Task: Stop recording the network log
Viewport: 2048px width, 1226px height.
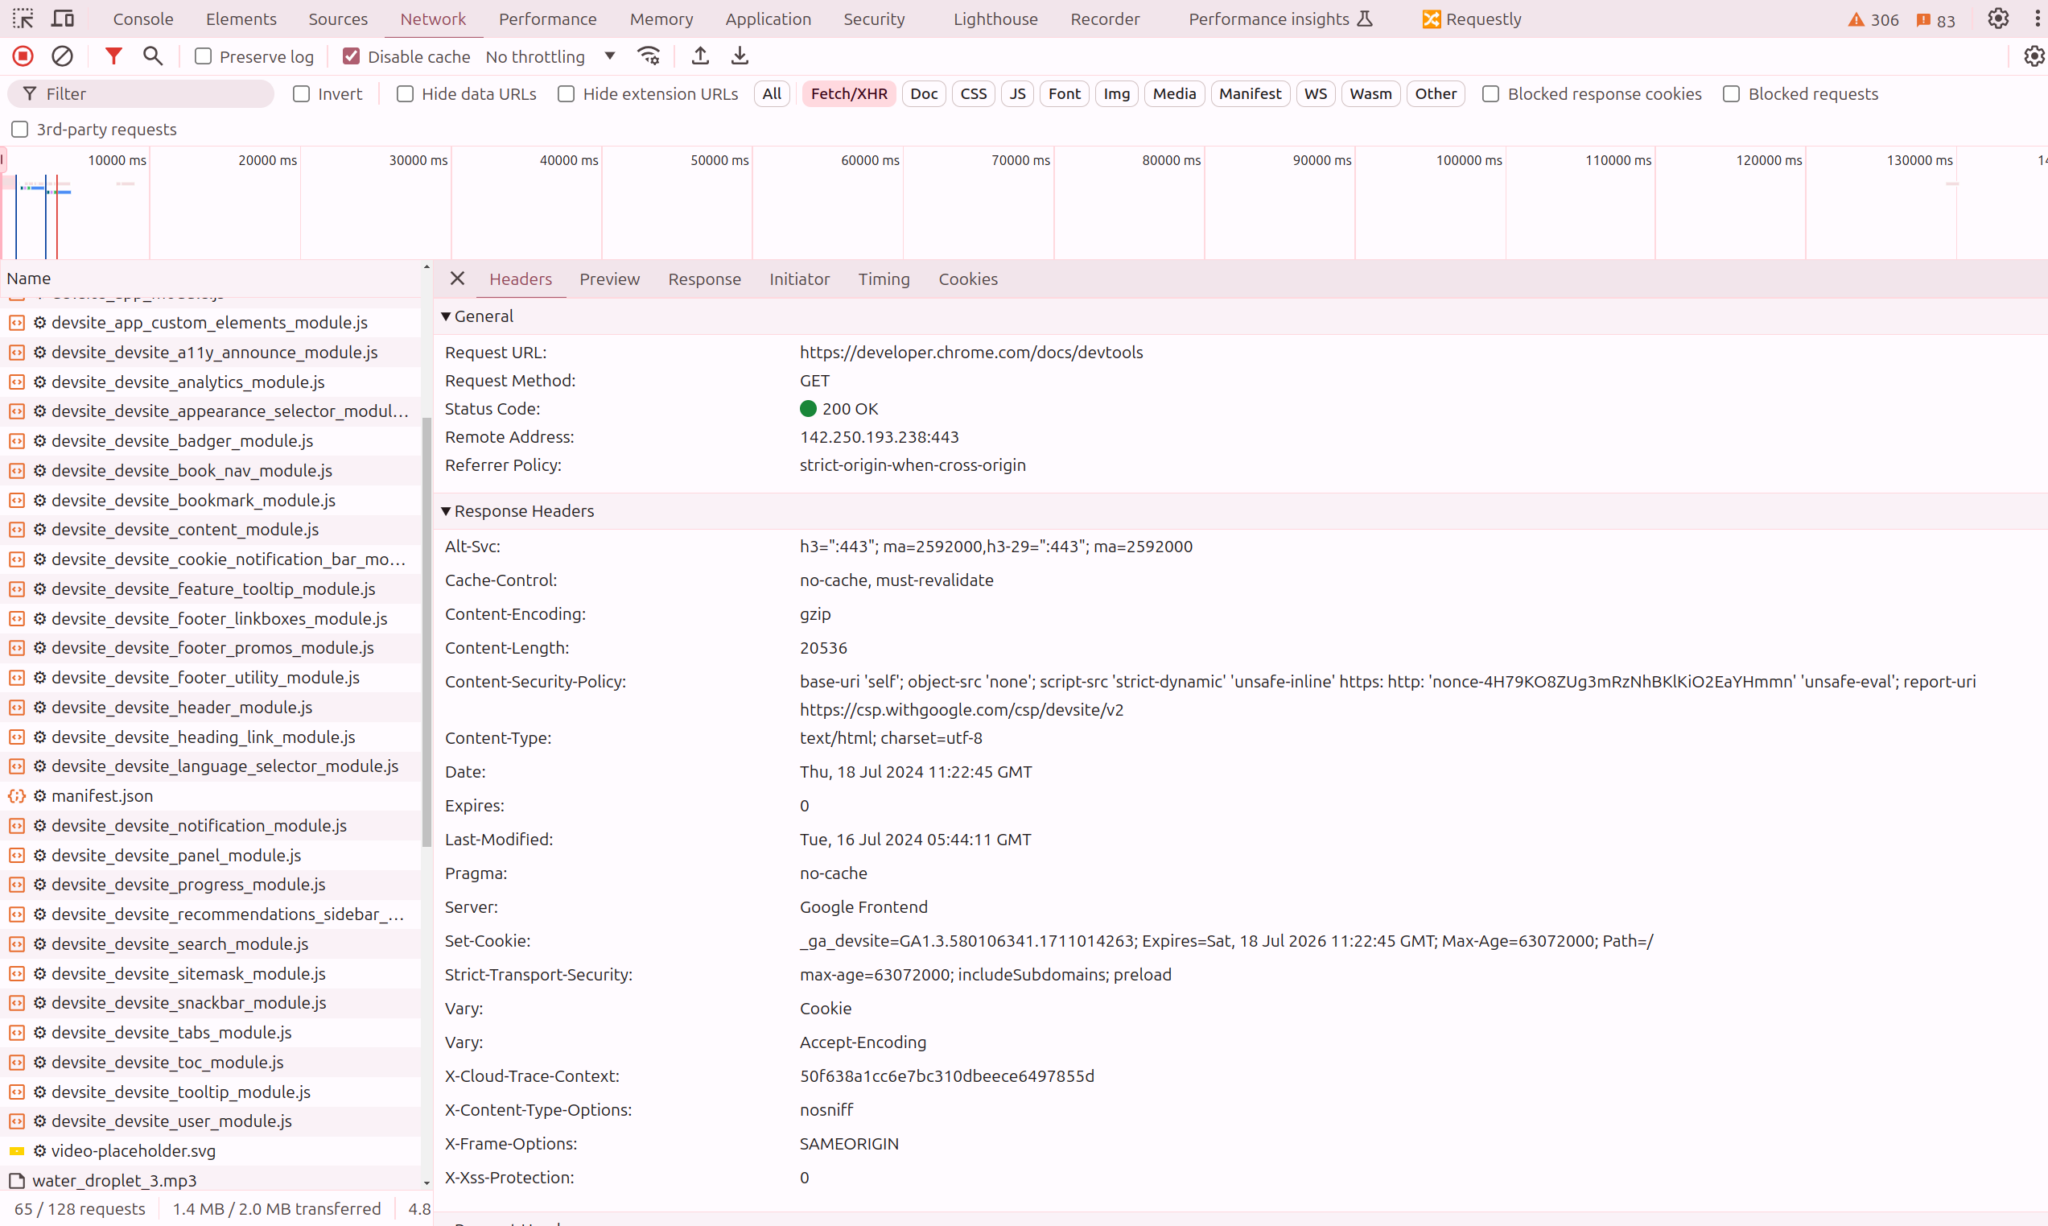Action: [21, 56]
